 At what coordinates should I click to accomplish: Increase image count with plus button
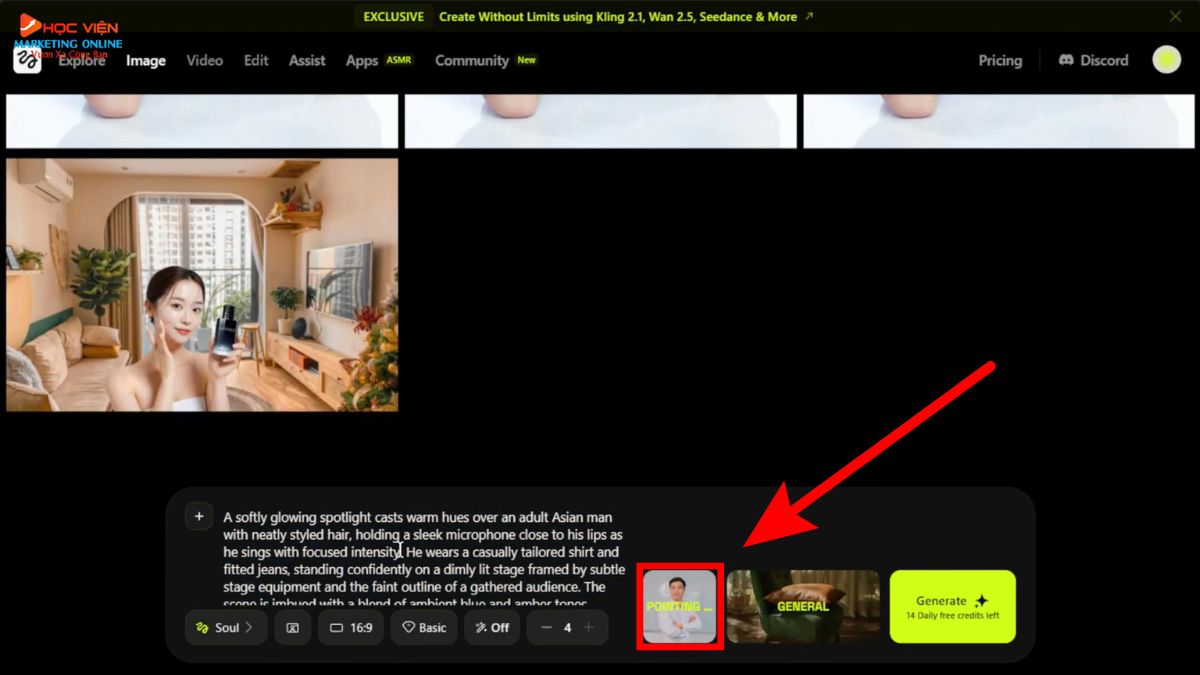click(x=589, y=628)
